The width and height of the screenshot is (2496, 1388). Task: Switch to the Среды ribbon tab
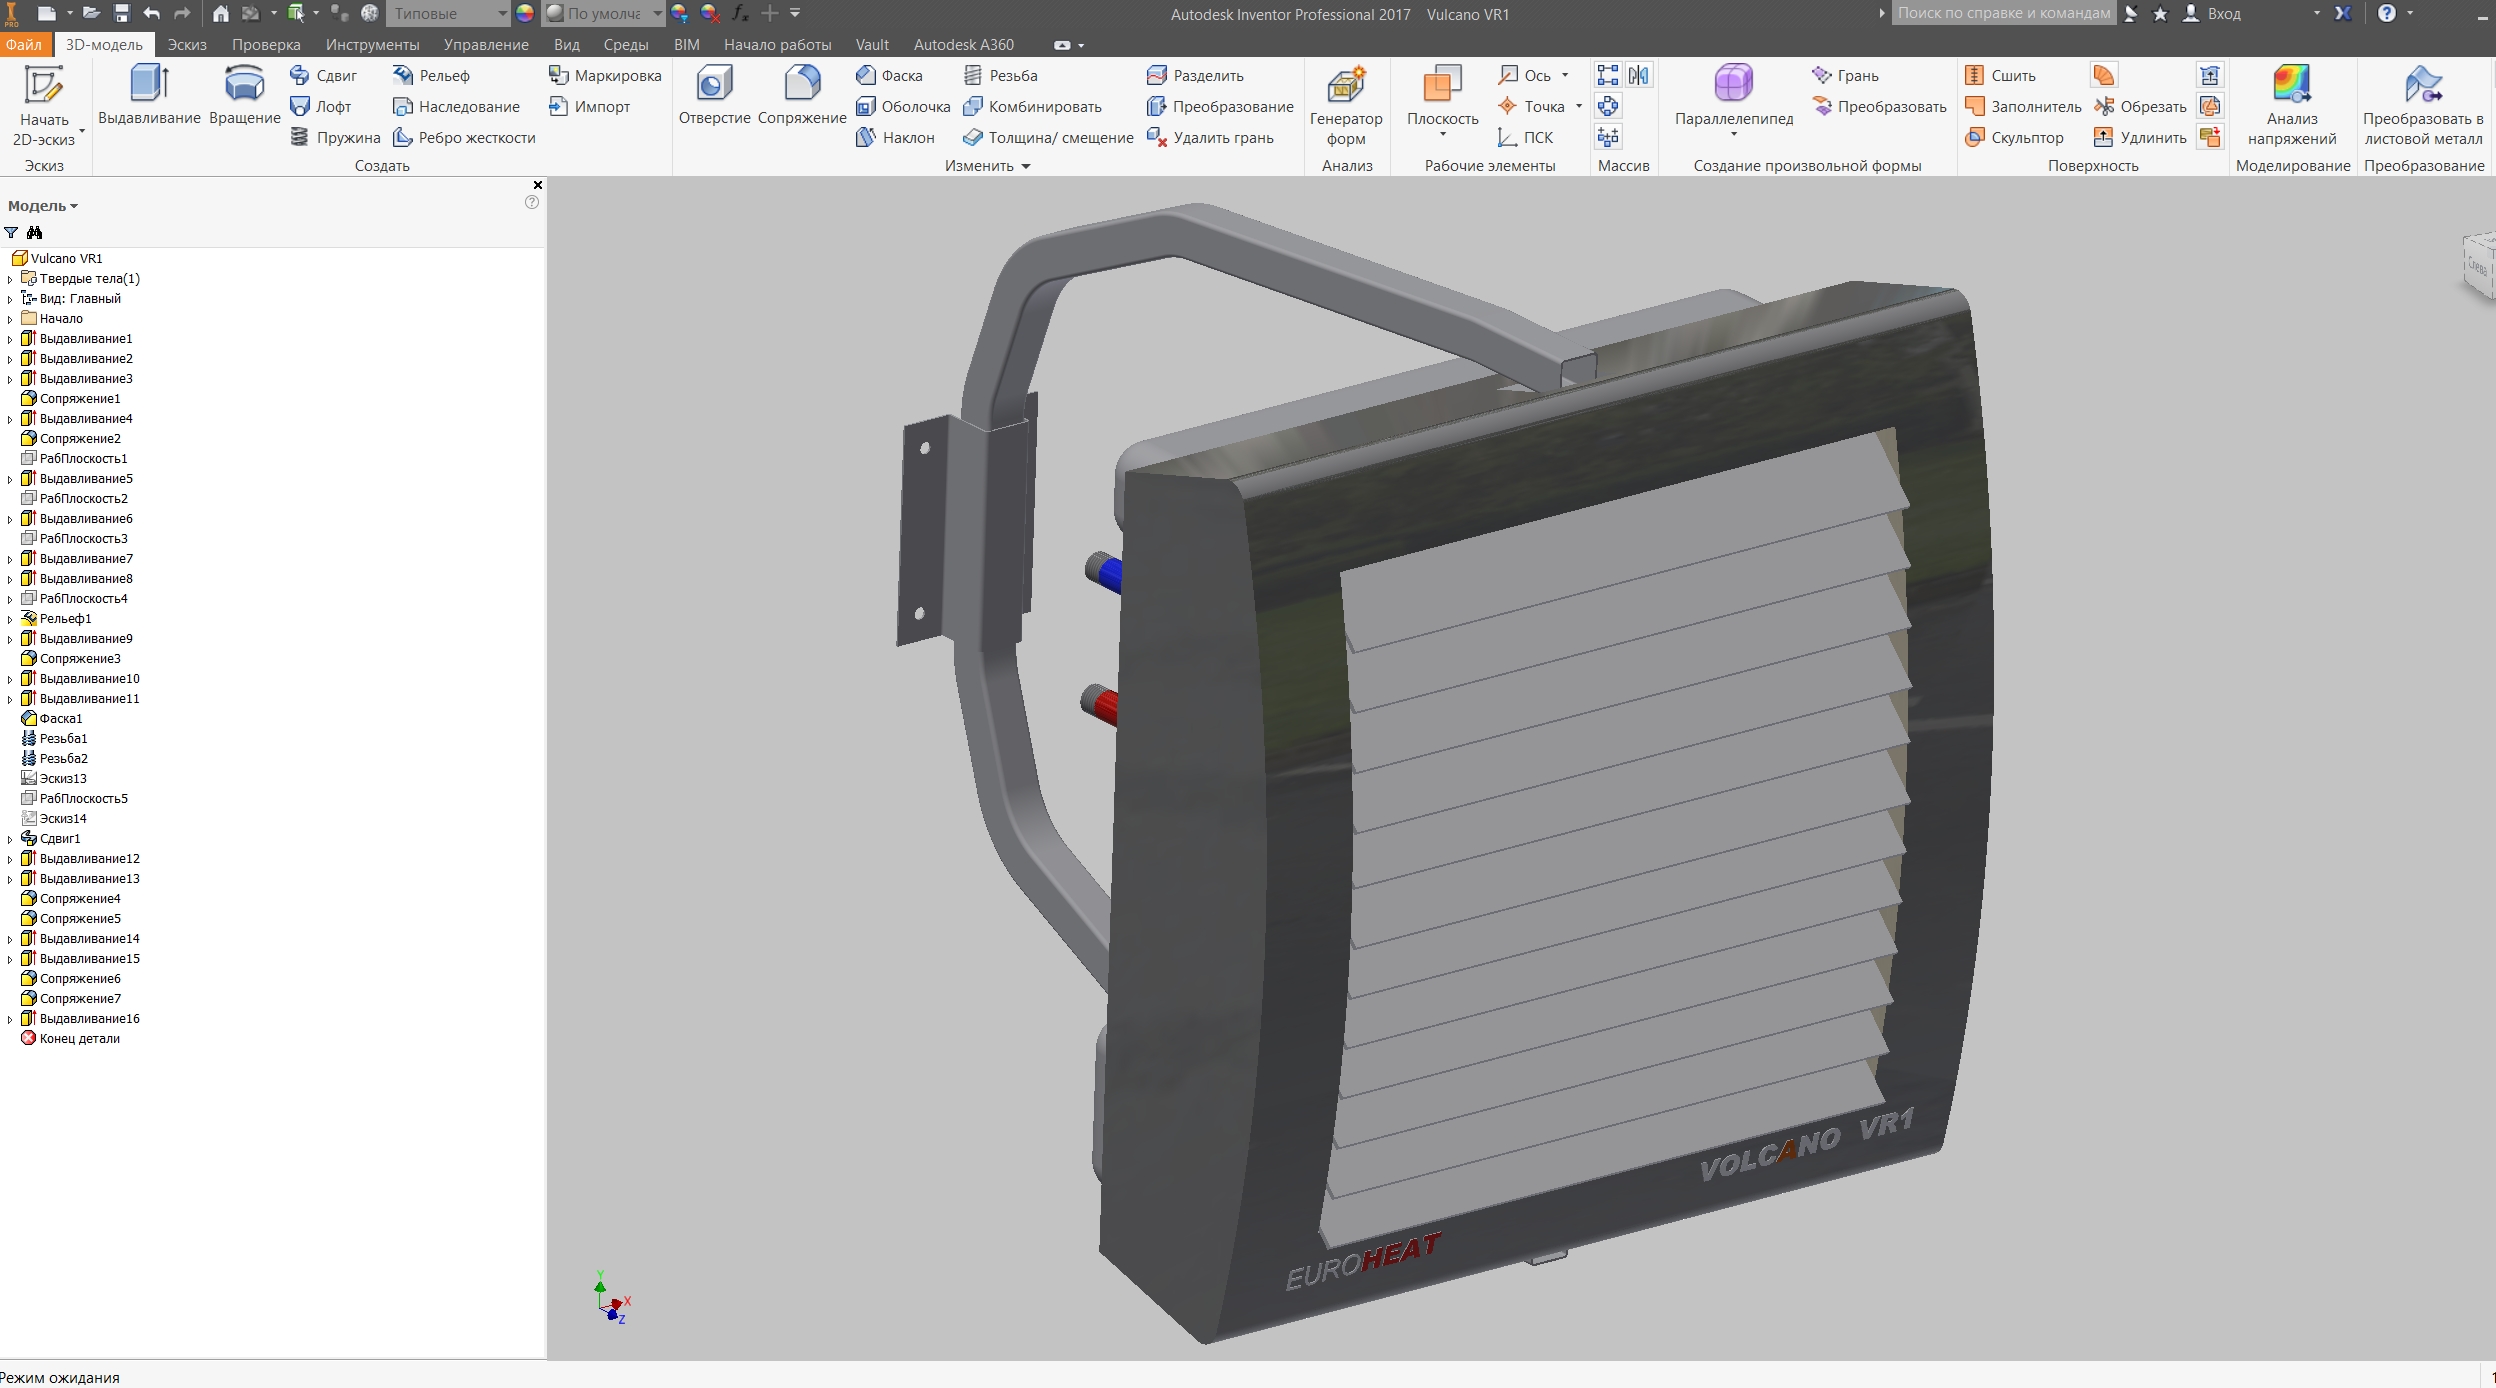pos(626,44)
